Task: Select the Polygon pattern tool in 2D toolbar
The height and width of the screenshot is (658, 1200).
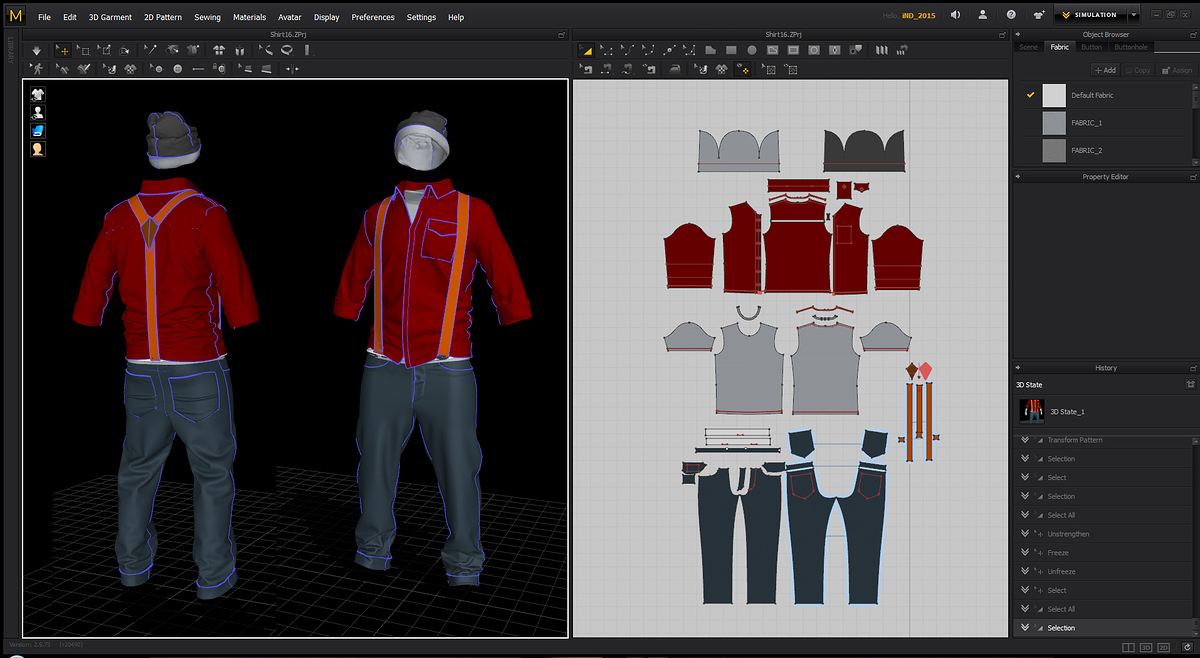Action: click(x=710, y=49)
